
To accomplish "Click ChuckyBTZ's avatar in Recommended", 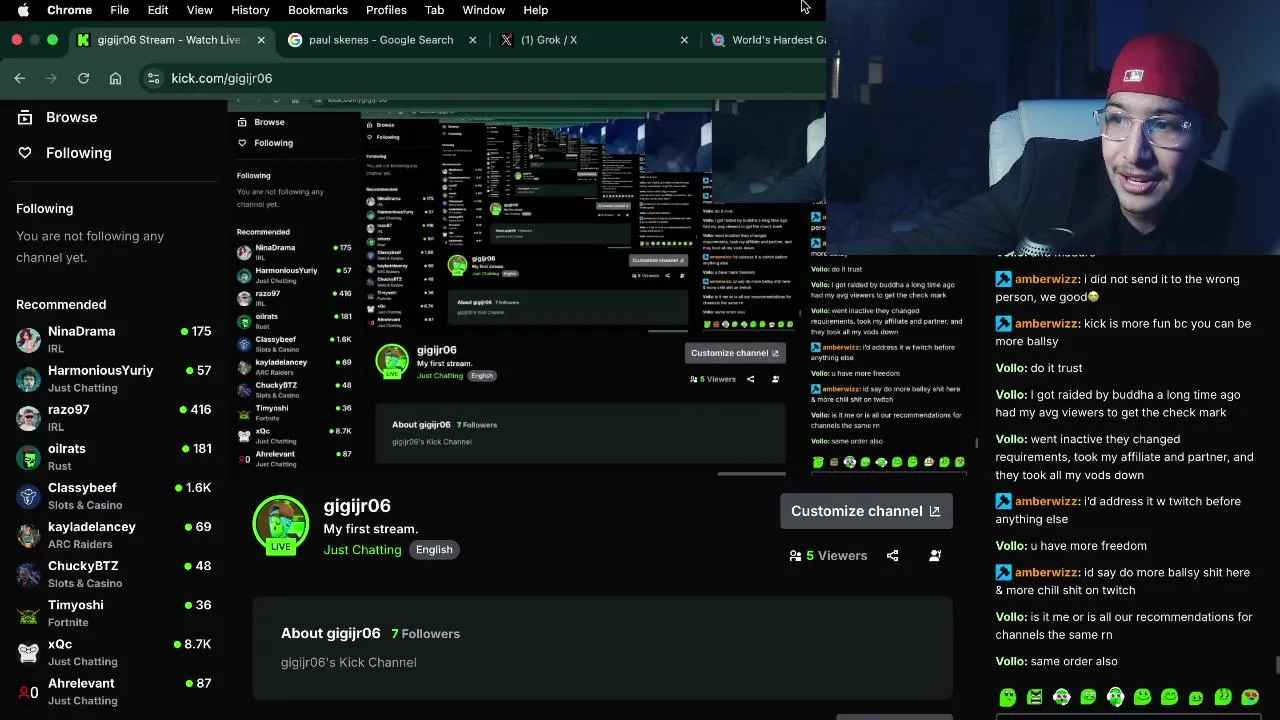I will click(28, 574).
